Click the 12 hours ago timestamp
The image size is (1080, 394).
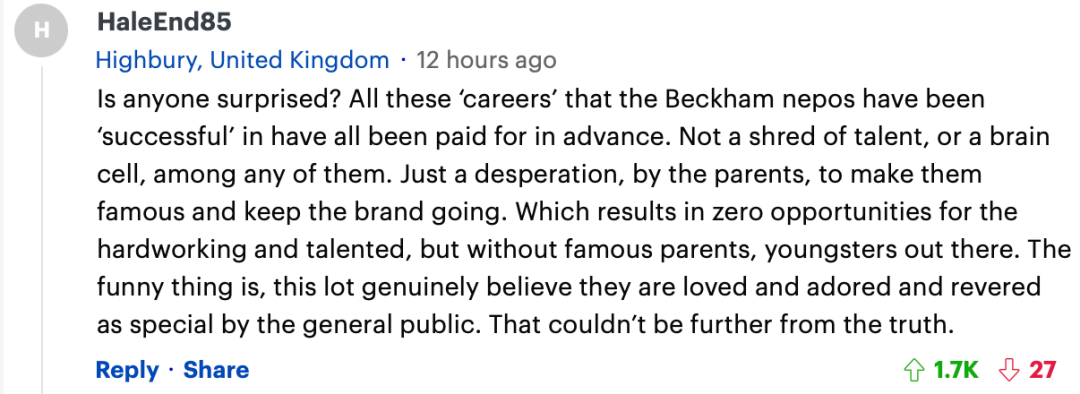click(486, 61)
